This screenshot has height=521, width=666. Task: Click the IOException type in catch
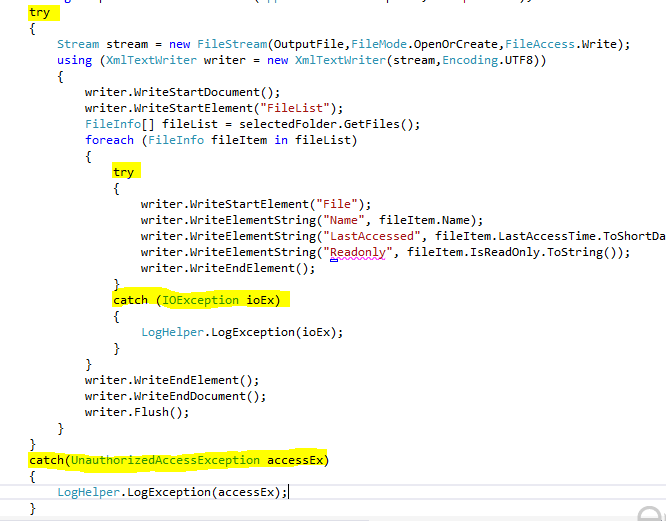[x=200, y=300]
